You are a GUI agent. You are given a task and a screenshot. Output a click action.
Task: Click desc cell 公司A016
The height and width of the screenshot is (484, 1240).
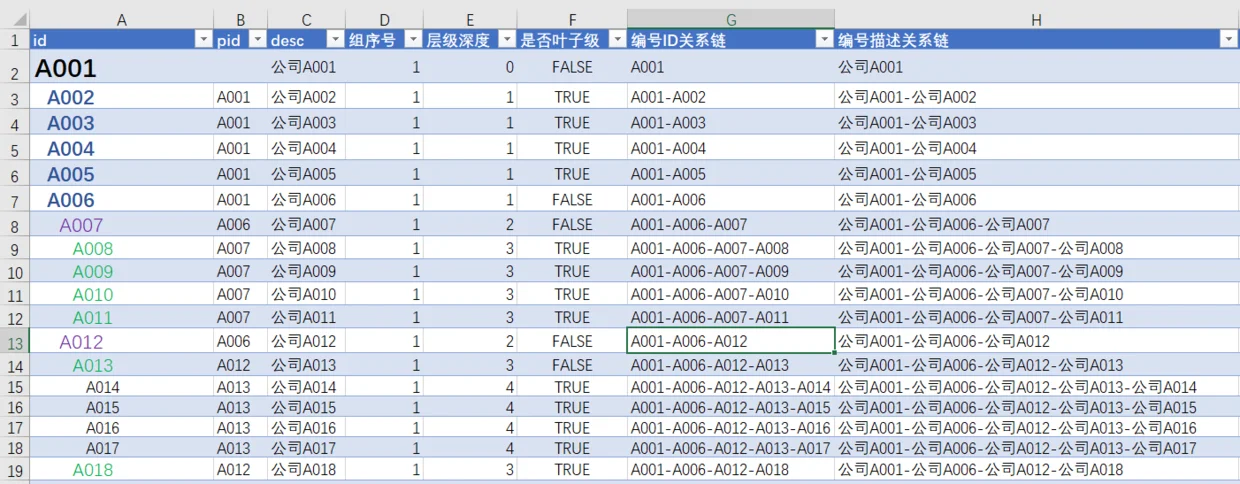306,428
